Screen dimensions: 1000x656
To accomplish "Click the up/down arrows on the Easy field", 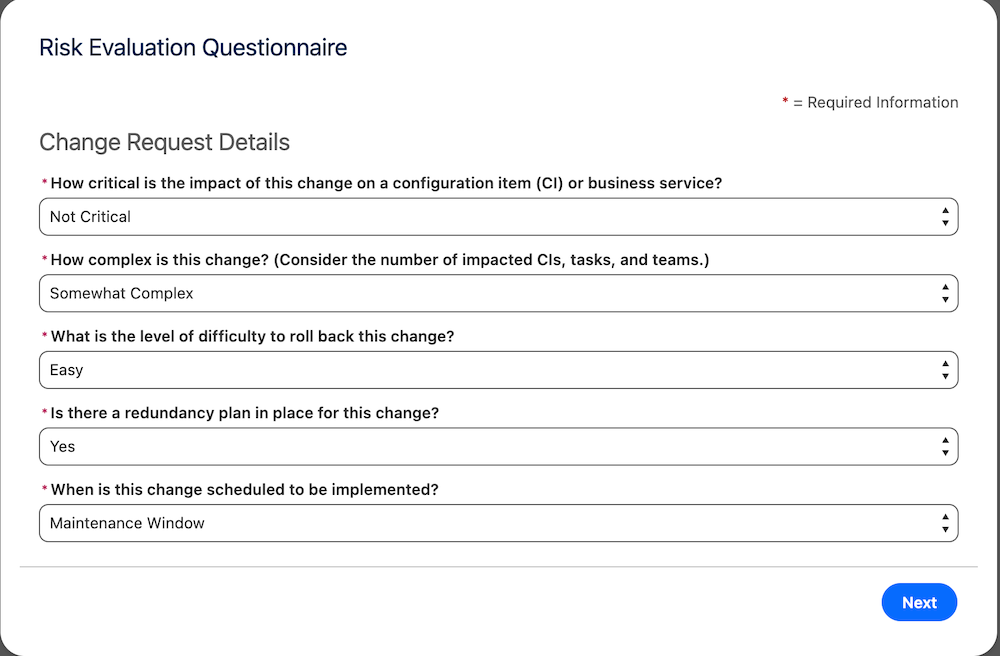I will (x=945, y=370).
